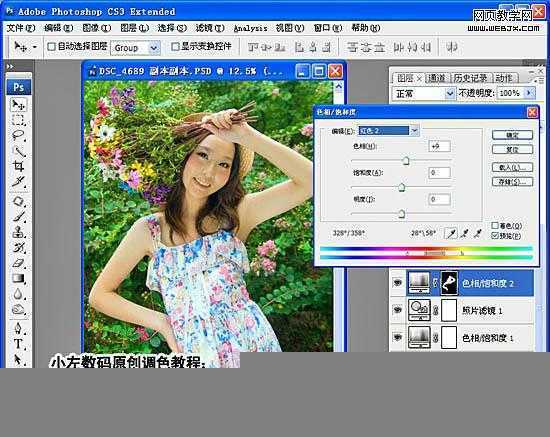The height and width of the screenshot is (437, 550).
Task: Hide the 照片滤镜 1 layer
Action: 397,310
